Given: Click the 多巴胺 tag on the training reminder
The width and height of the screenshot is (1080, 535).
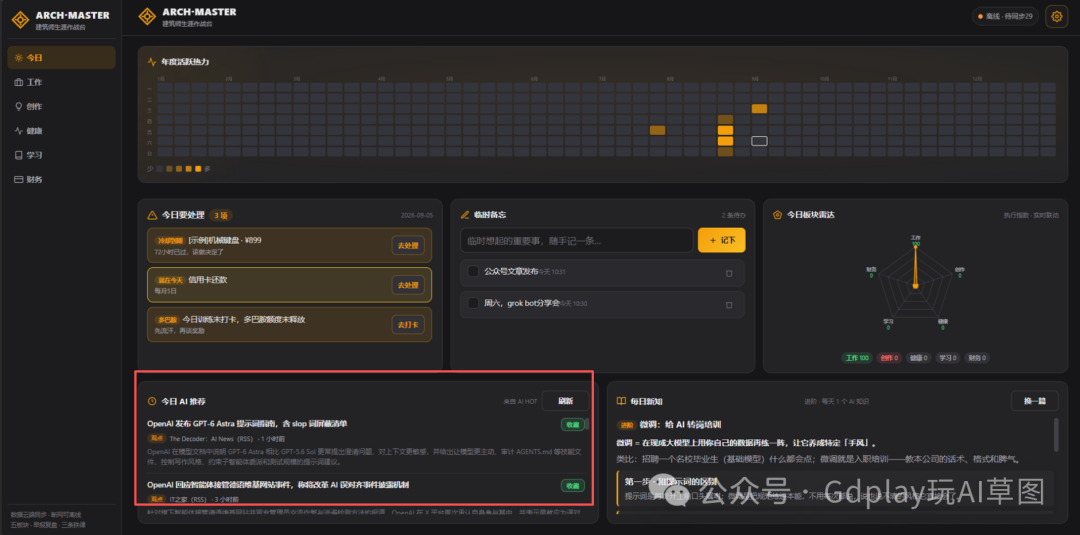Looking at the screenshot, I should 167,320.
